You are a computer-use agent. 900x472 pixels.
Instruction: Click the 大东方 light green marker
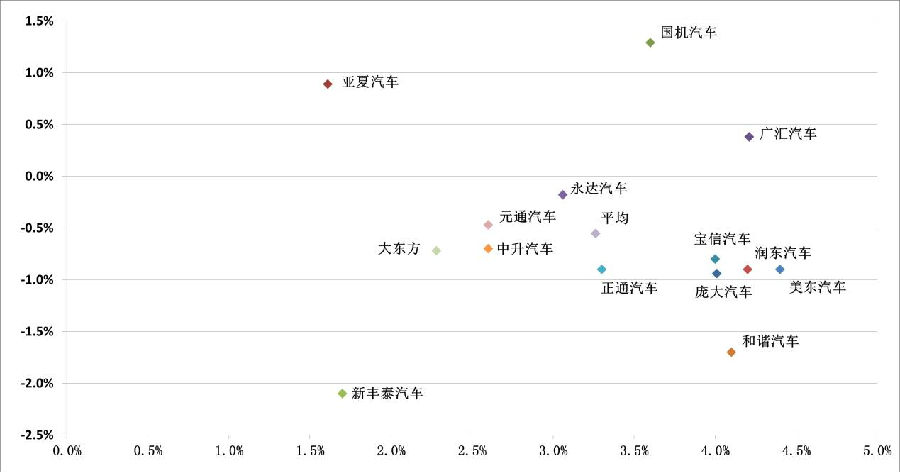pyautogui.click(x=436, y=251)
